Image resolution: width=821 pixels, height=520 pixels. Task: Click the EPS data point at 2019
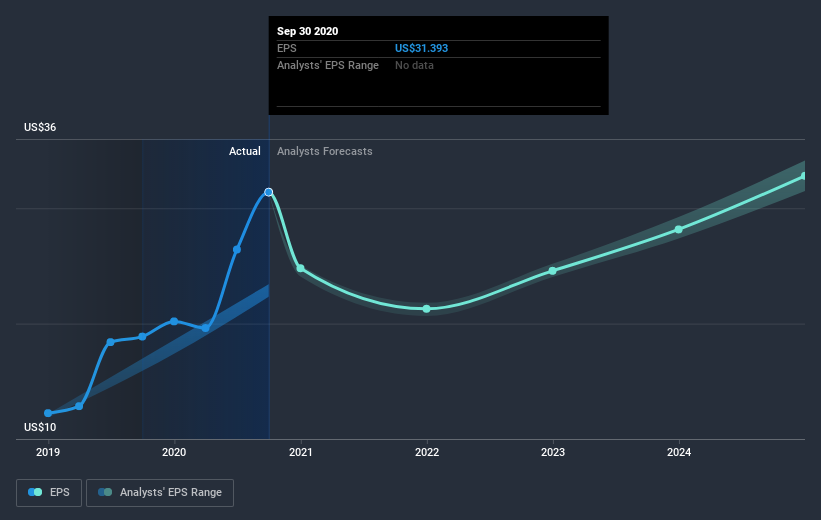48,413
